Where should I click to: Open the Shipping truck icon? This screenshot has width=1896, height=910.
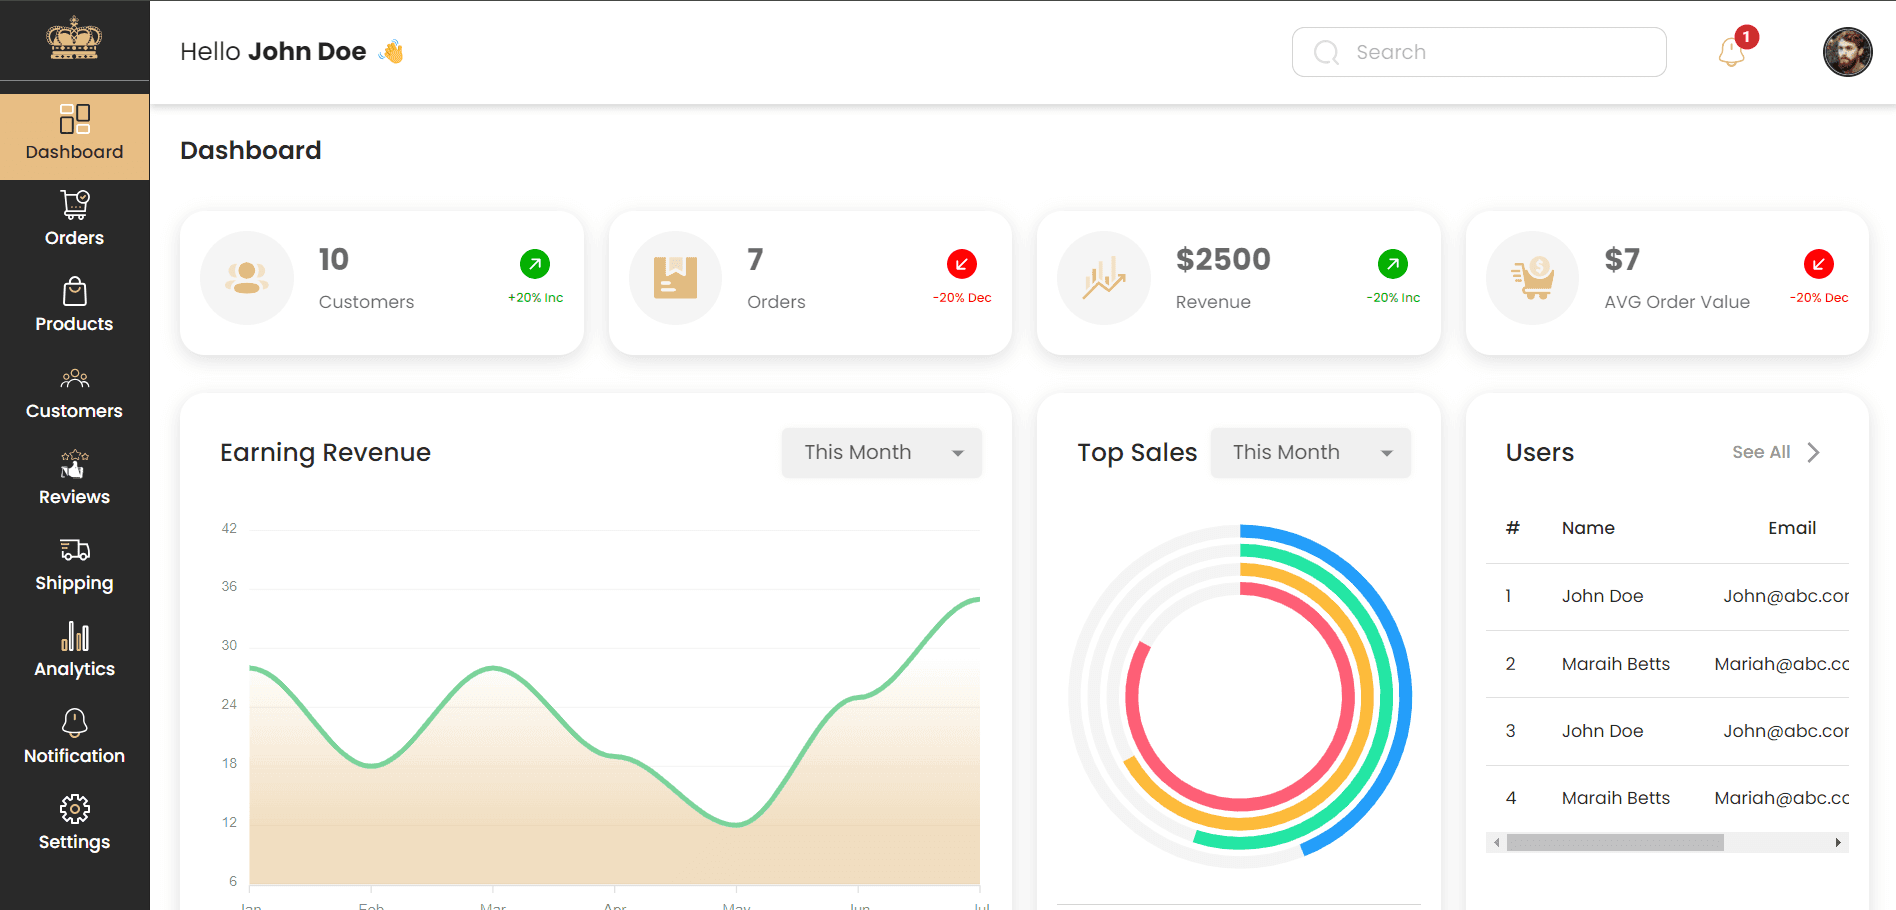click(75, 550)
